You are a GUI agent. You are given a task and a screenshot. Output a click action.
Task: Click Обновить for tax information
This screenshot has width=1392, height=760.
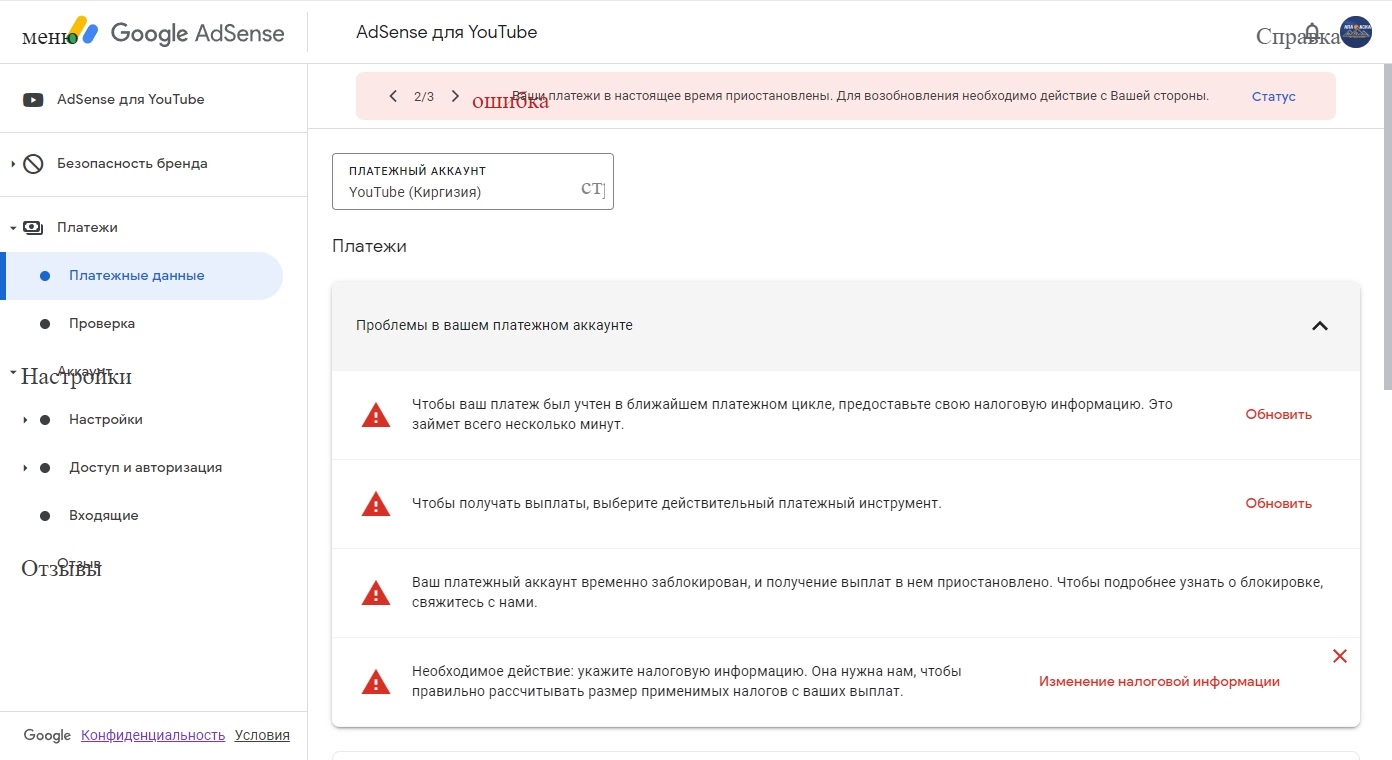(1278, 415)
